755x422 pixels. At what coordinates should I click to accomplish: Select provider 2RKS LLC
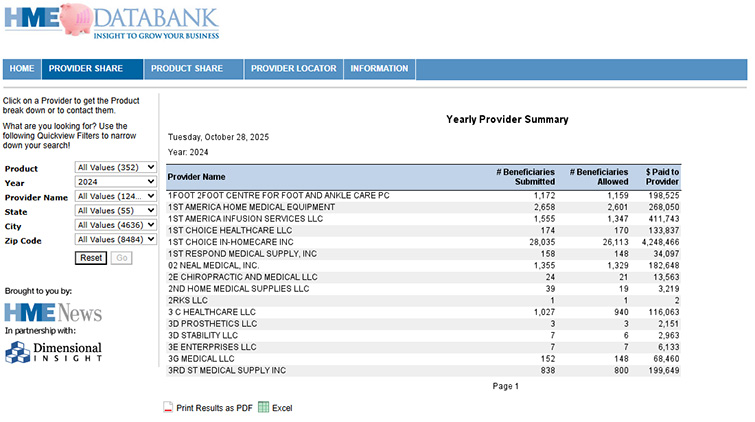(188, 300)
